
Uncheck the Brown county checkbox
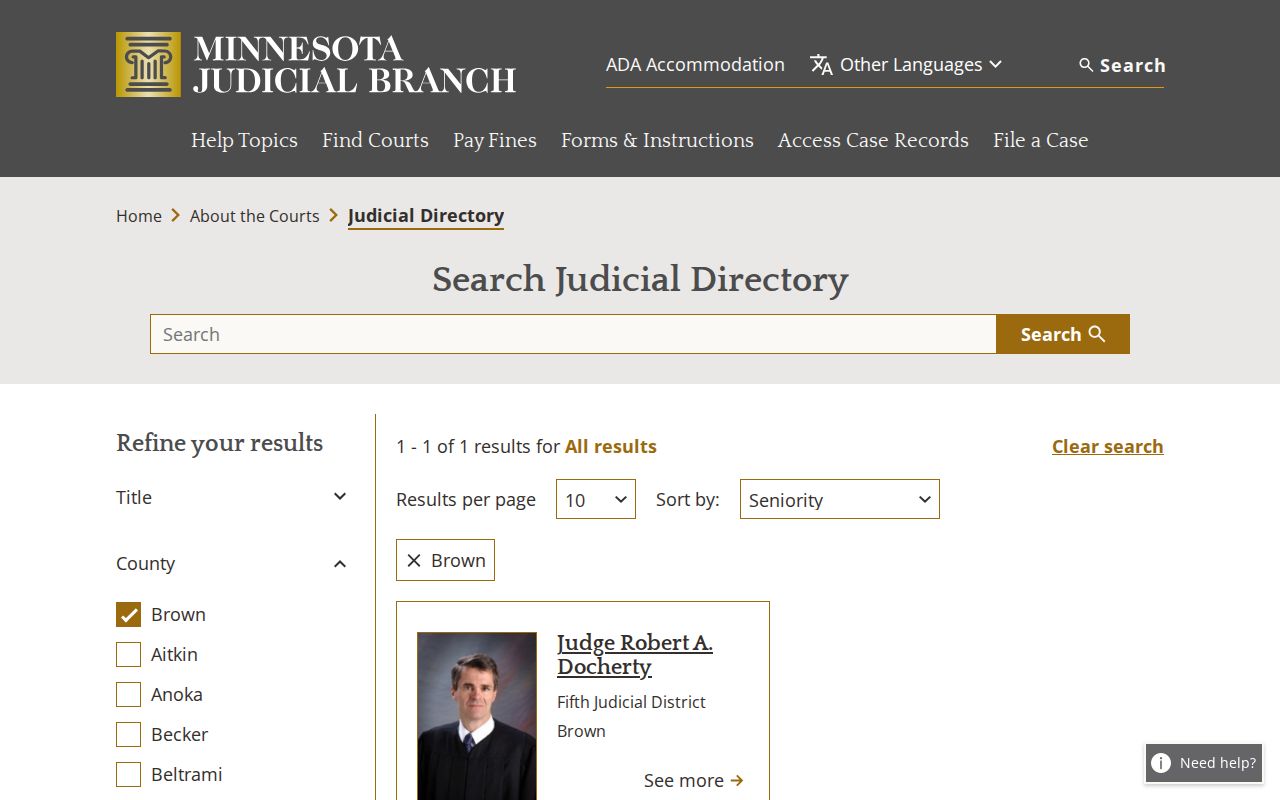point(128,615)
